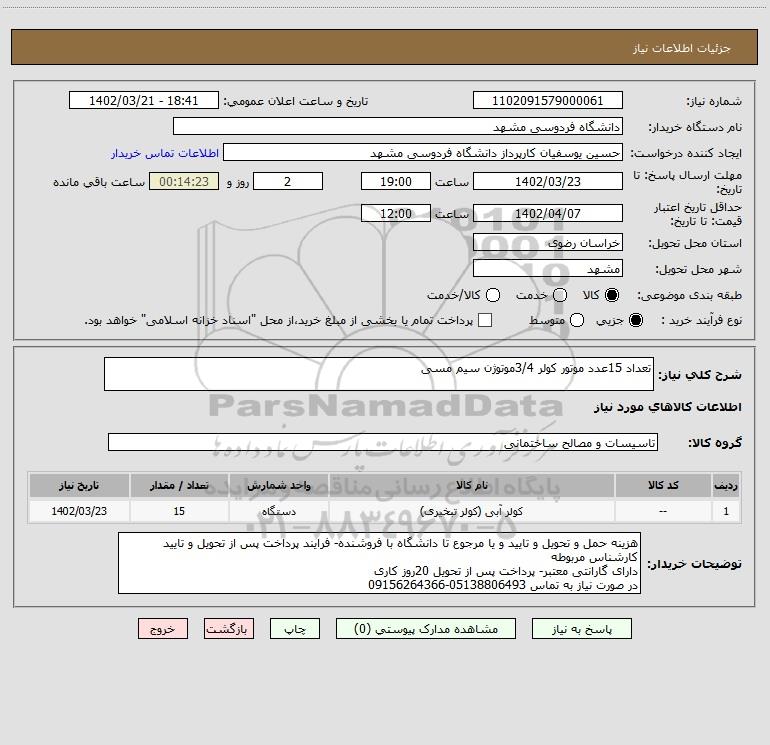Click the تاریخ نیاز column header
The width and height of the screenshot is (770, 745).
click(x=79, y=485)
